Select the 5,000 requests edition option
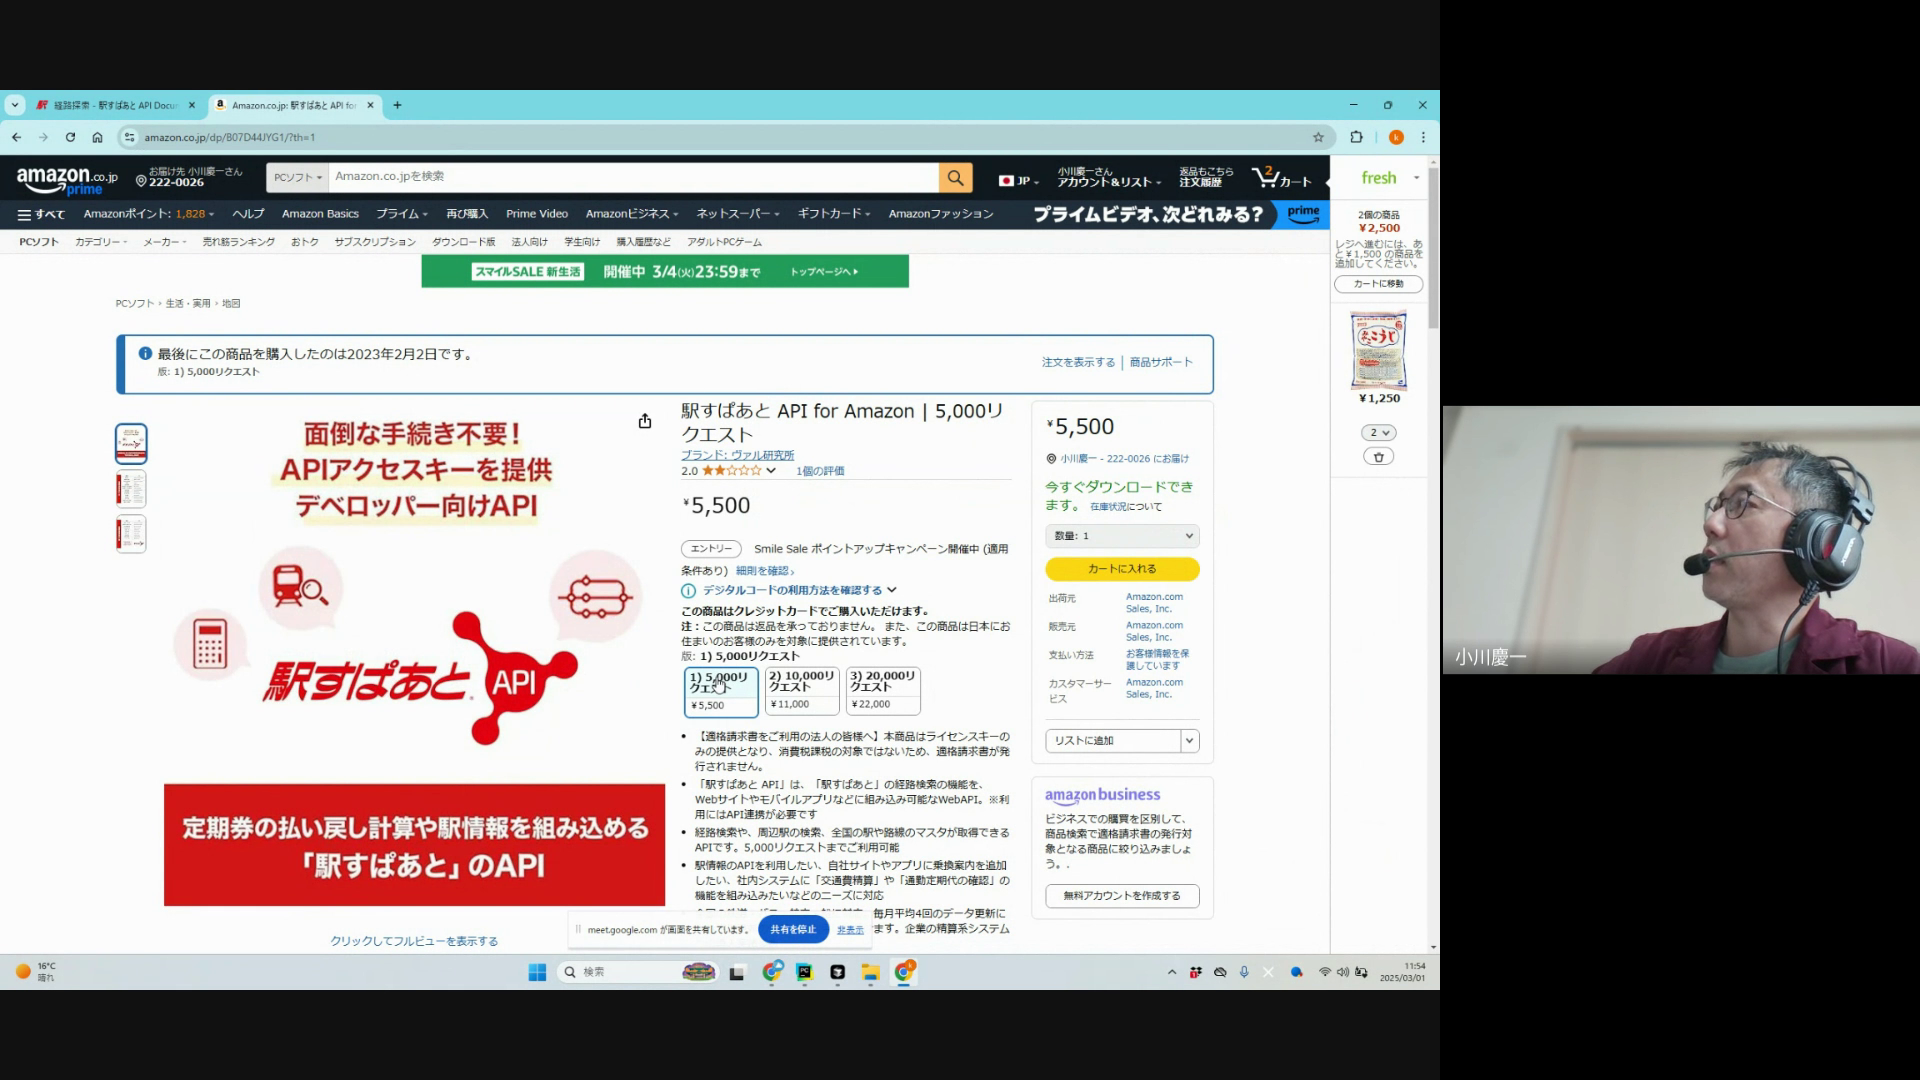Viewport: 1920px width, 1080px height. point(721,691)
